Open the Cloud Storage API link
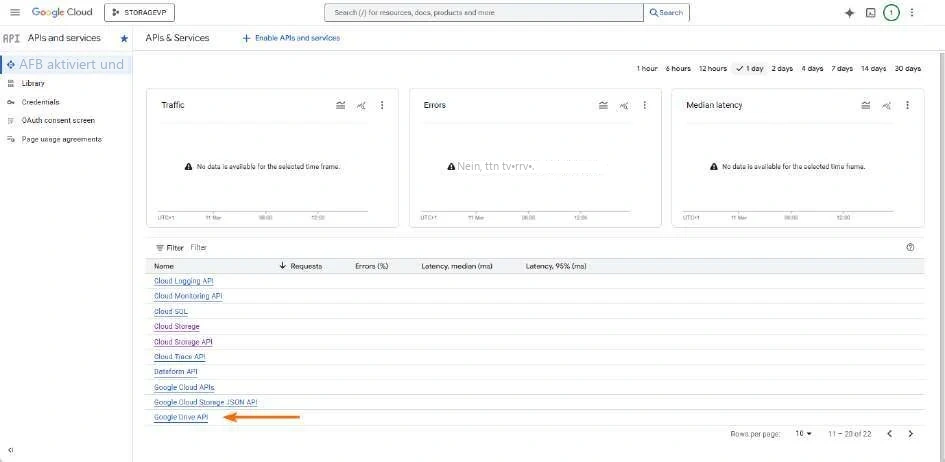Viewport: 945px width, 462px height. [x=183, y=342]
